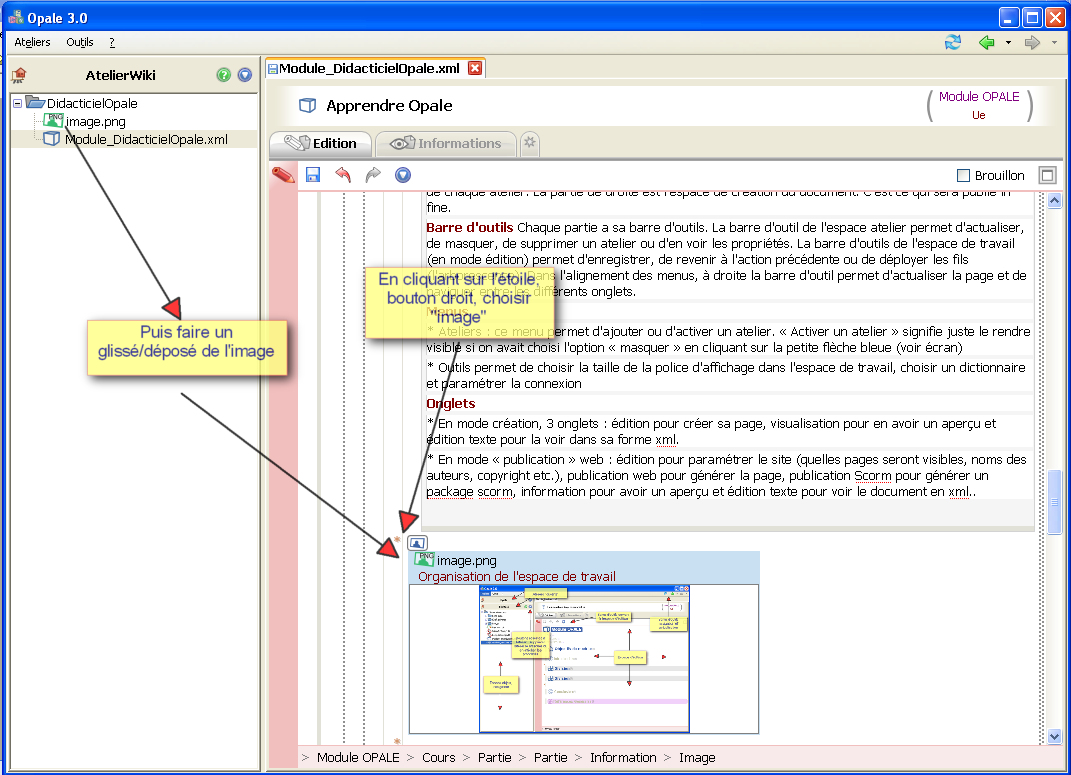Click the embedded screenshot thumbnail
Image resolution: width=1071 pixels, height=775 pixels.
pyautogui.click(x=584, y=659)
